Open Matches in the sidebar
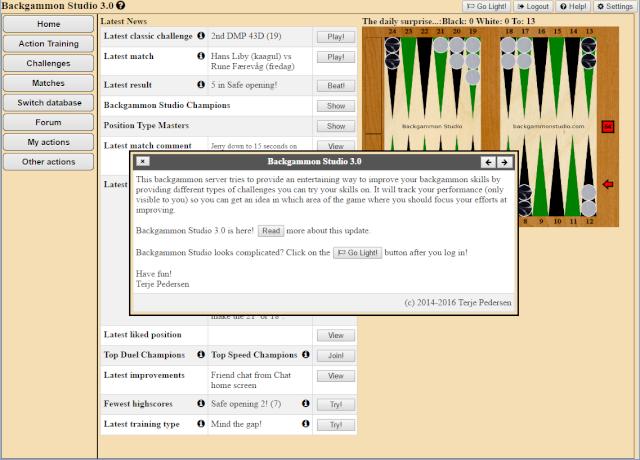Image resolution: width=640 pixels, height=460 pixels. coord(49,83)
